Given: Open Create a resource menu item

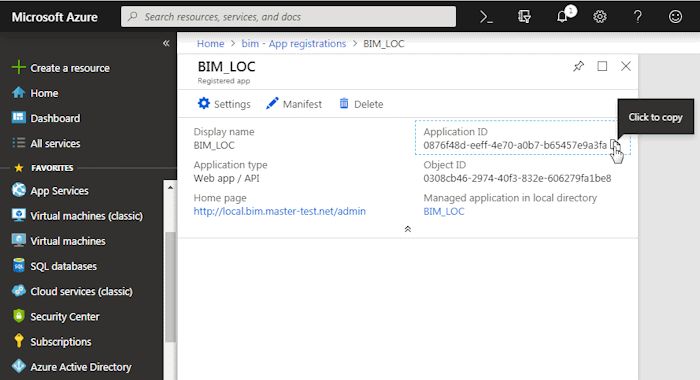Looking at the screenshot, I should (70, 68).
